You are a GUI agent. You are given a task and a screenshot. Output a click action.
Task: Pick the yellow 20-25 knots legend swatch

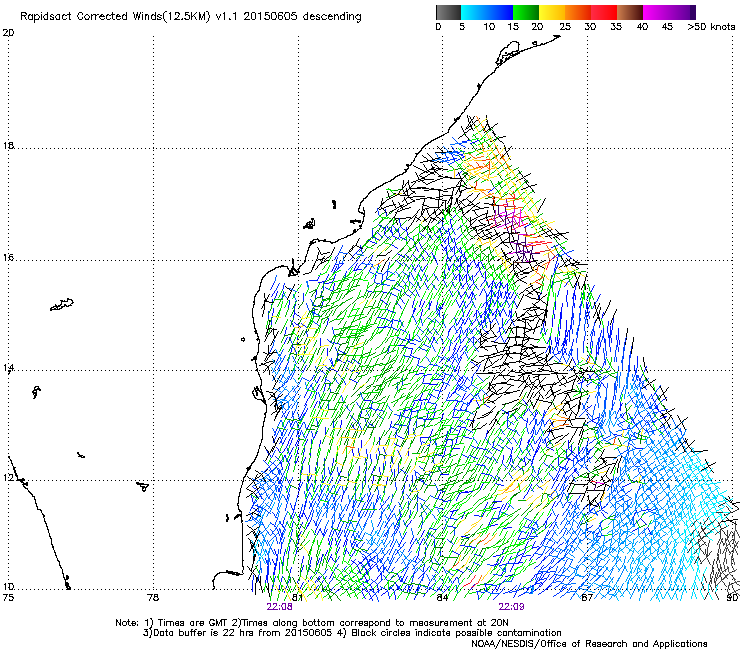[552, 12]
